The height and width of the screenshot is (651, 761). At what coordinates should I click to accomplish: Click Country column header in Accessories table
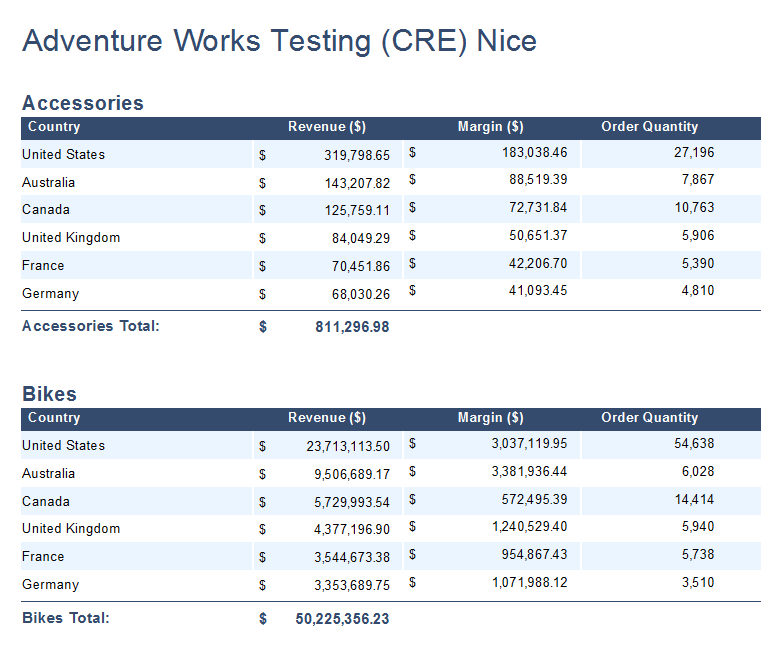click(x=54, y=127)
